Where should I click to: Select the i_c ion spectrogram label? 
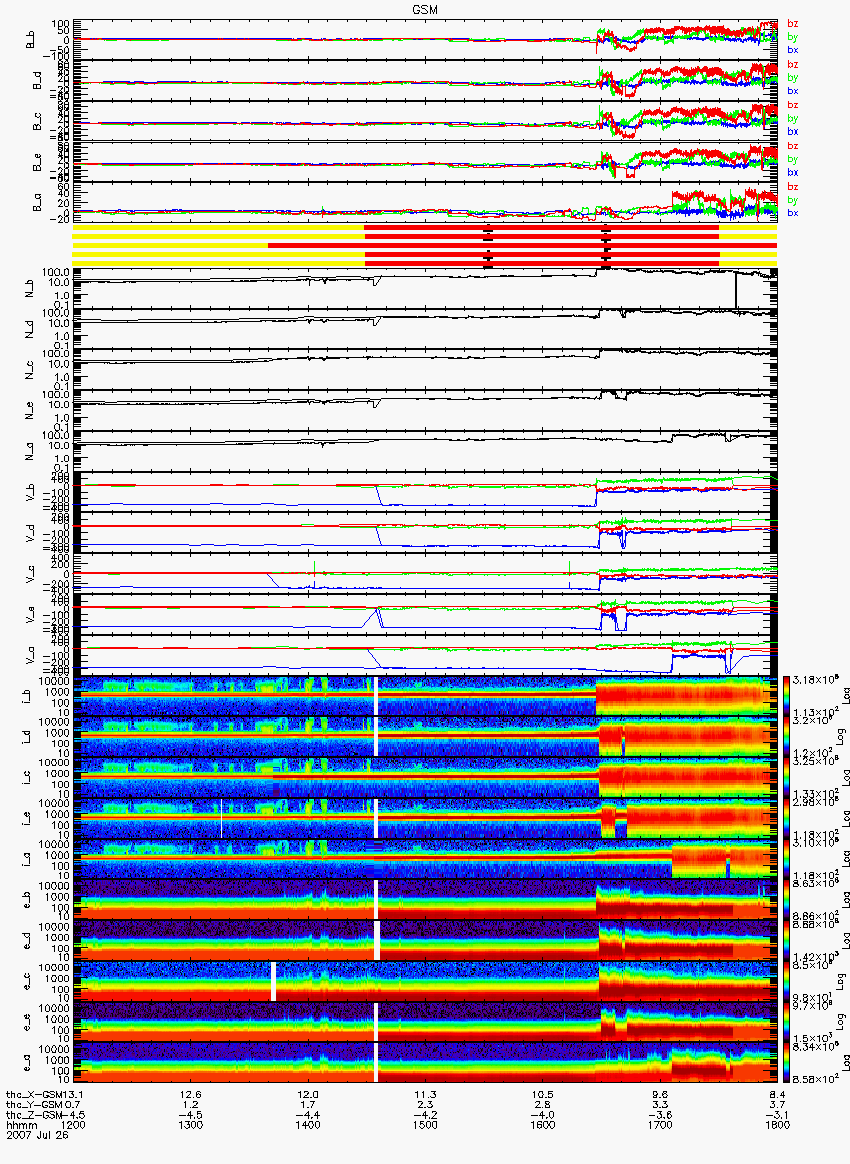coord(27,778)
